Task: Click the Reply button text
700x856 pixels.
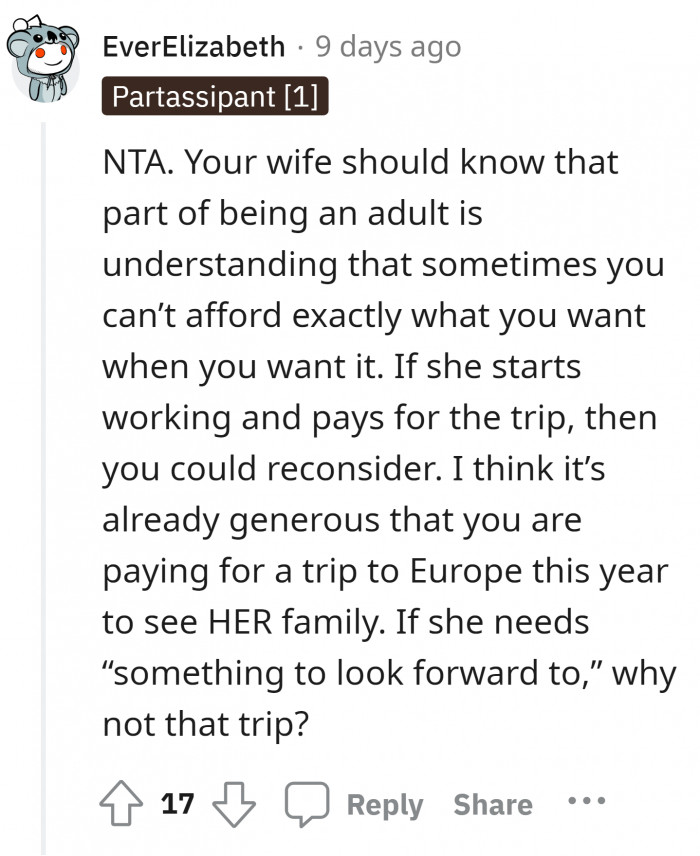Action: pyautogui.click(x=384, y=804)
